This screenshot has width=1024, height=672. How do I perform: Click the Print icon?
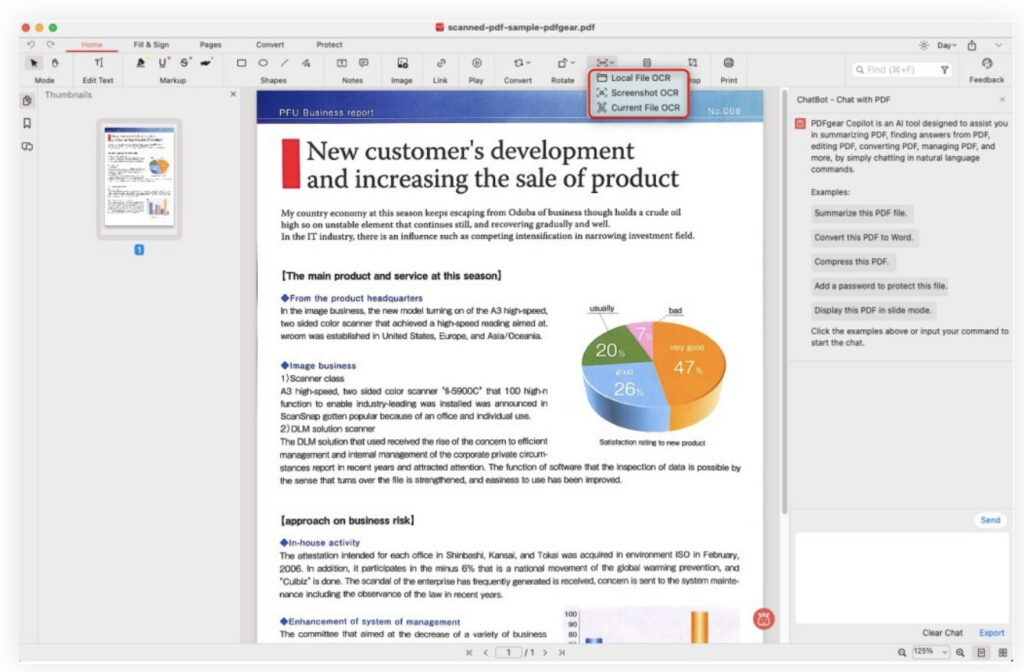point(728,63)
